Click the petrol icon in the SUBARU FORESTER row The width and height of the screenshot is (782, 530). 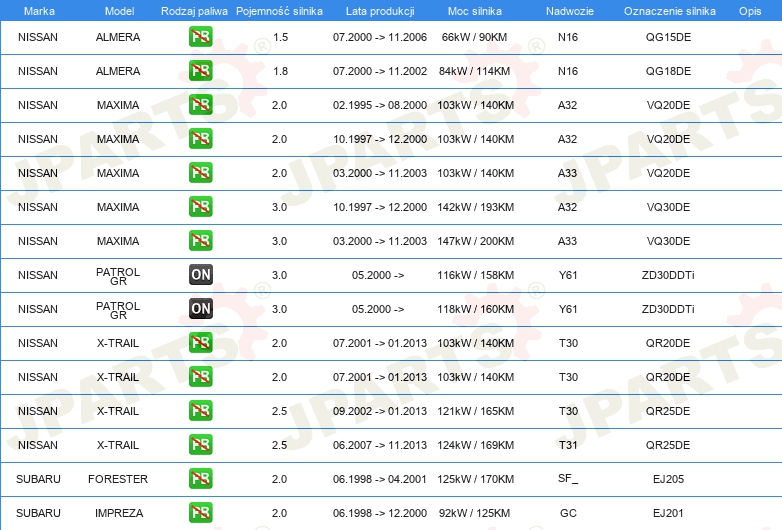[200, 479]
